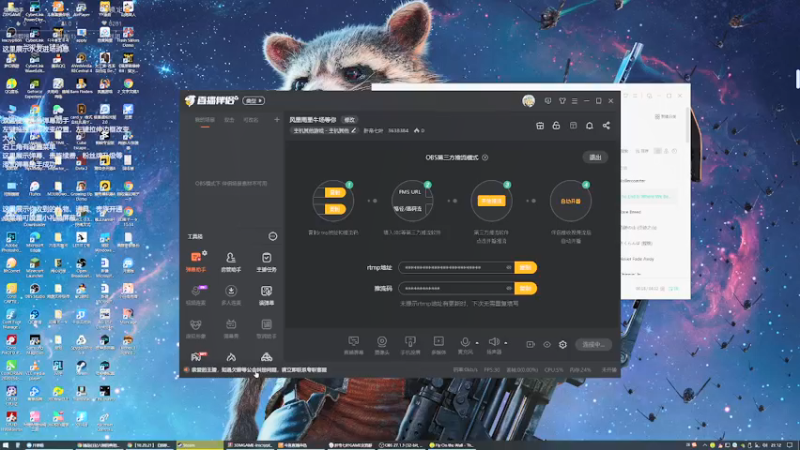Collapse the toolbox with the circle button
This screenshot has height=450, width=800.
(x=273, y=236)
